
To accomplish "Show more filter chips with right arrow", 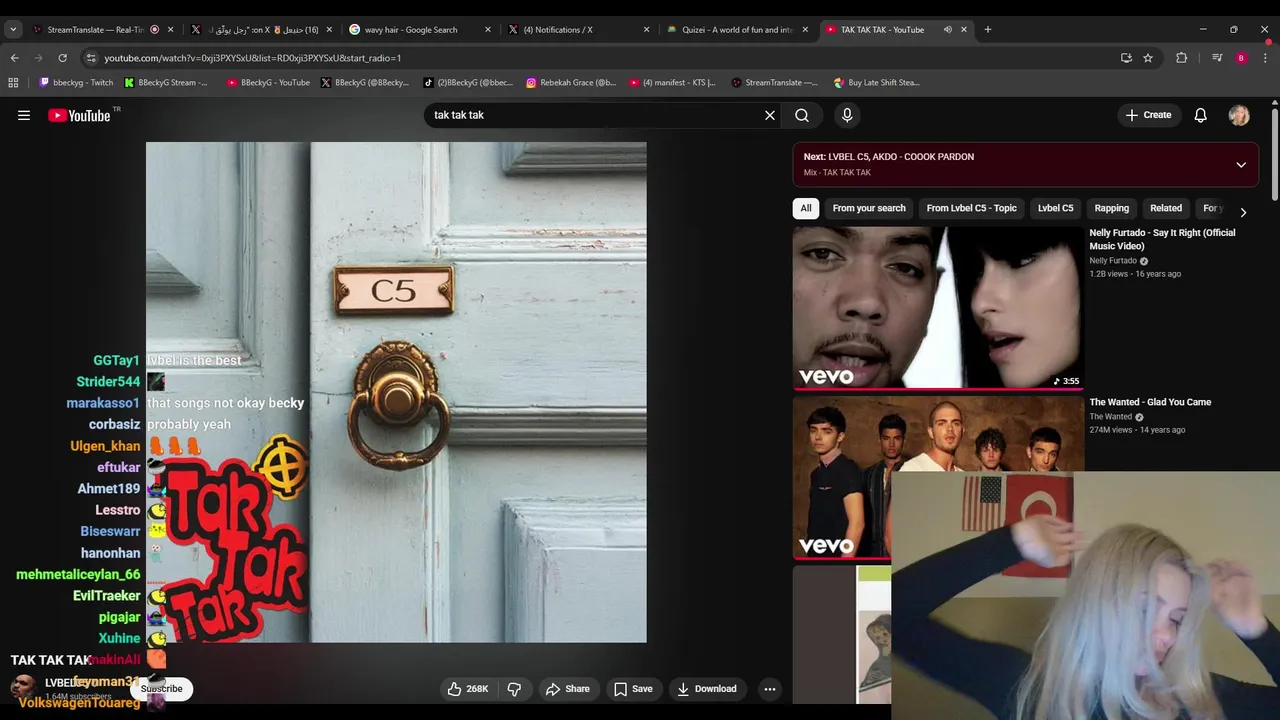I will (x=1243, y=212).
